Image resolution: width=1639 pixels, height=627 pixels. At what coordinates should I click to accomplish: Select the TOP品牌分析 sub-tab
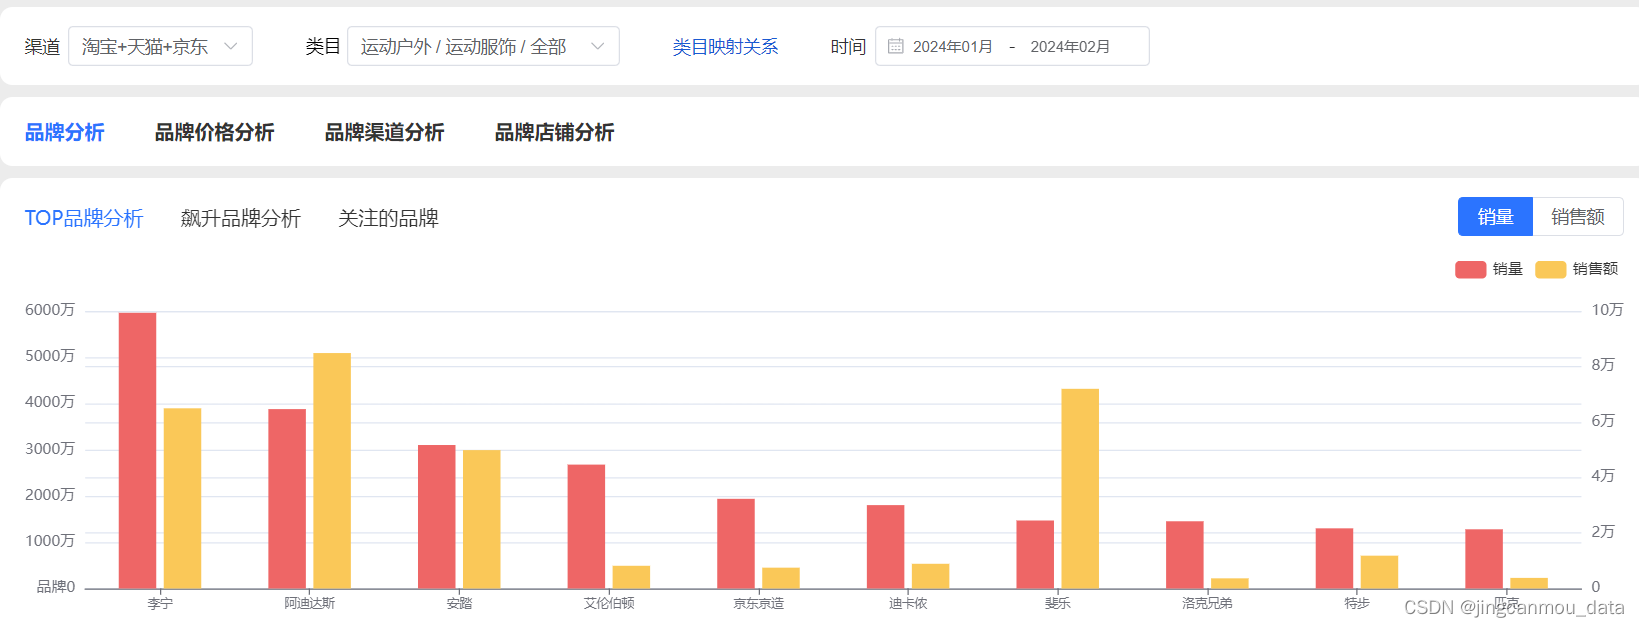coord(84,218)
